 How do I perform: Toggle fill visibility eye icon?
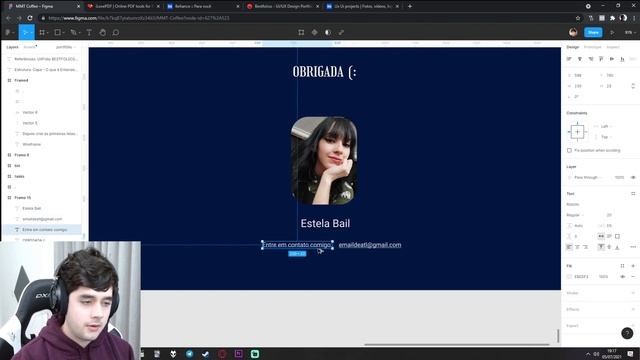[622, 277]
